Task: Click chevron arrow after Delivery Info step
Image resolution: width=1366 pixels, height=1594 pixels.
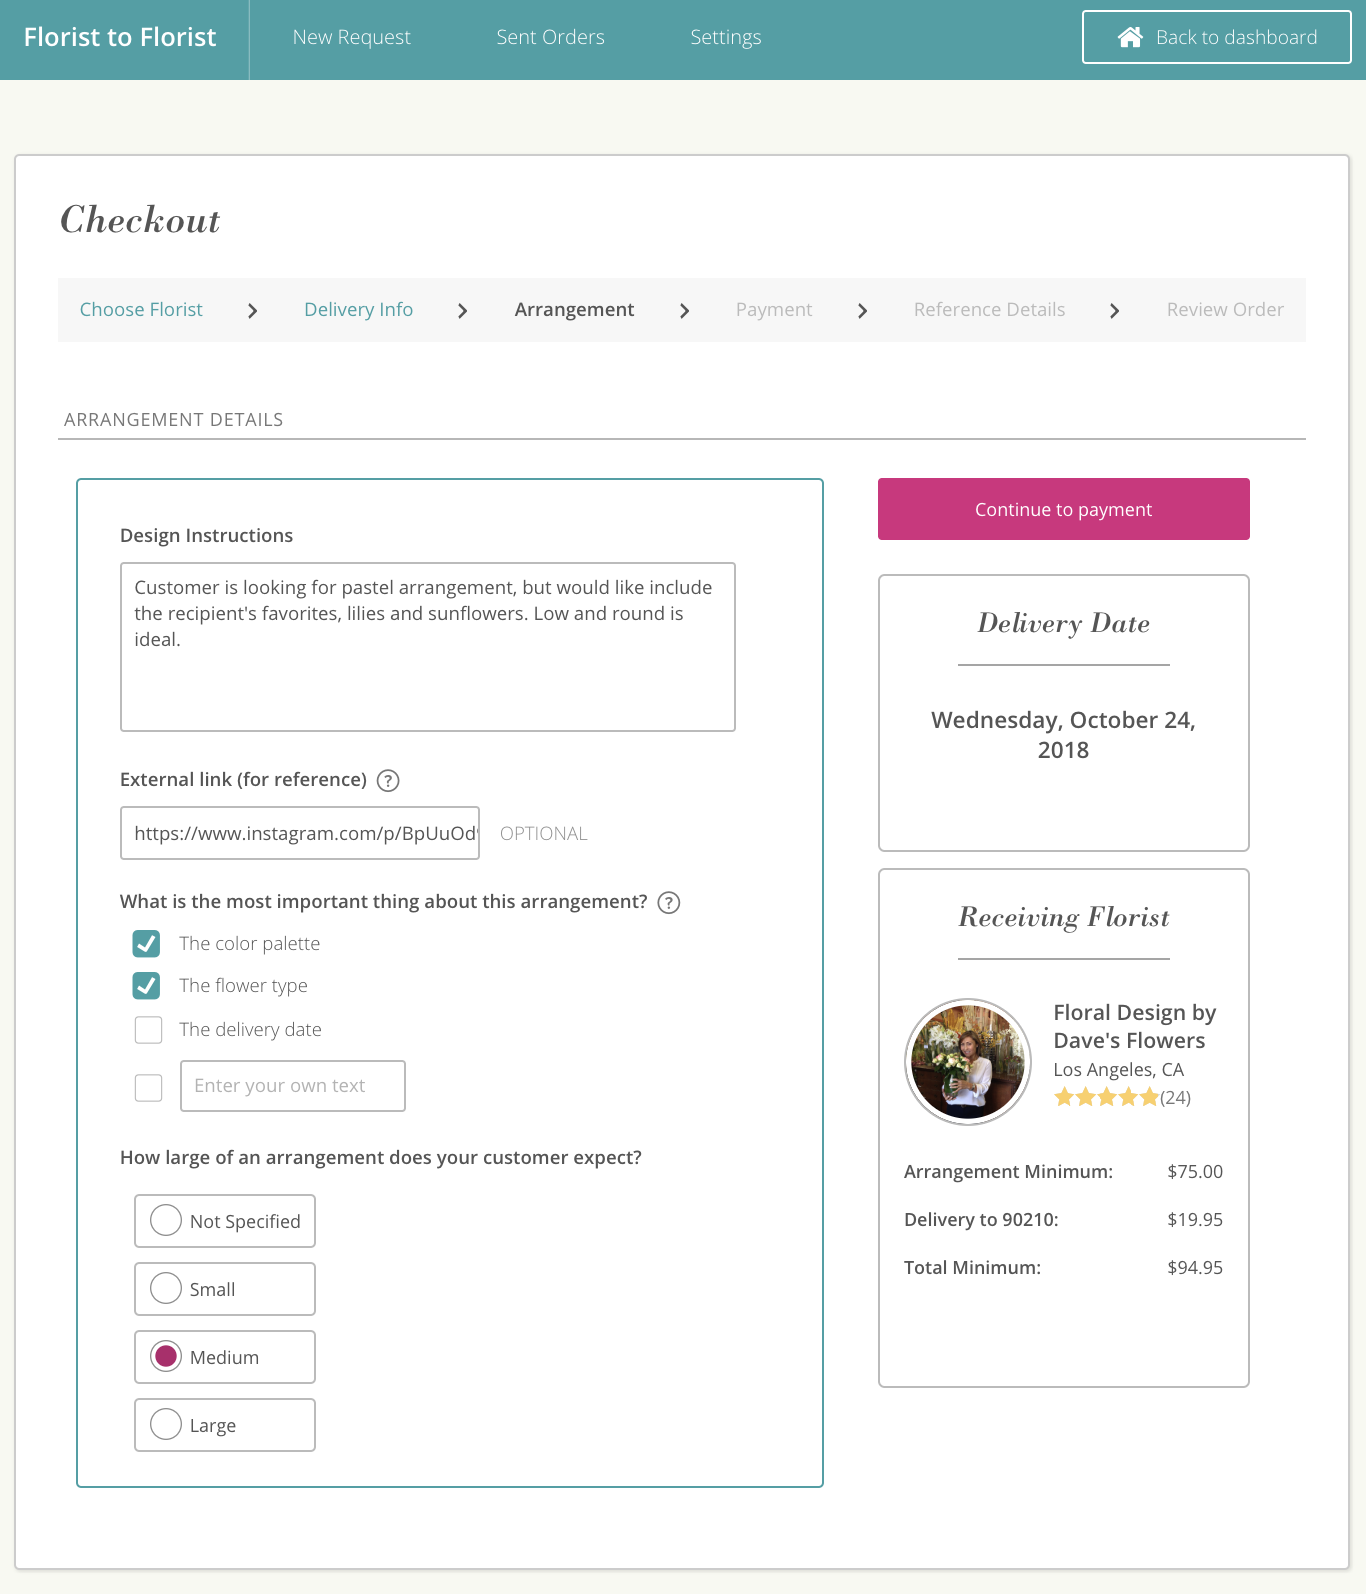Action: coord(462,311)
